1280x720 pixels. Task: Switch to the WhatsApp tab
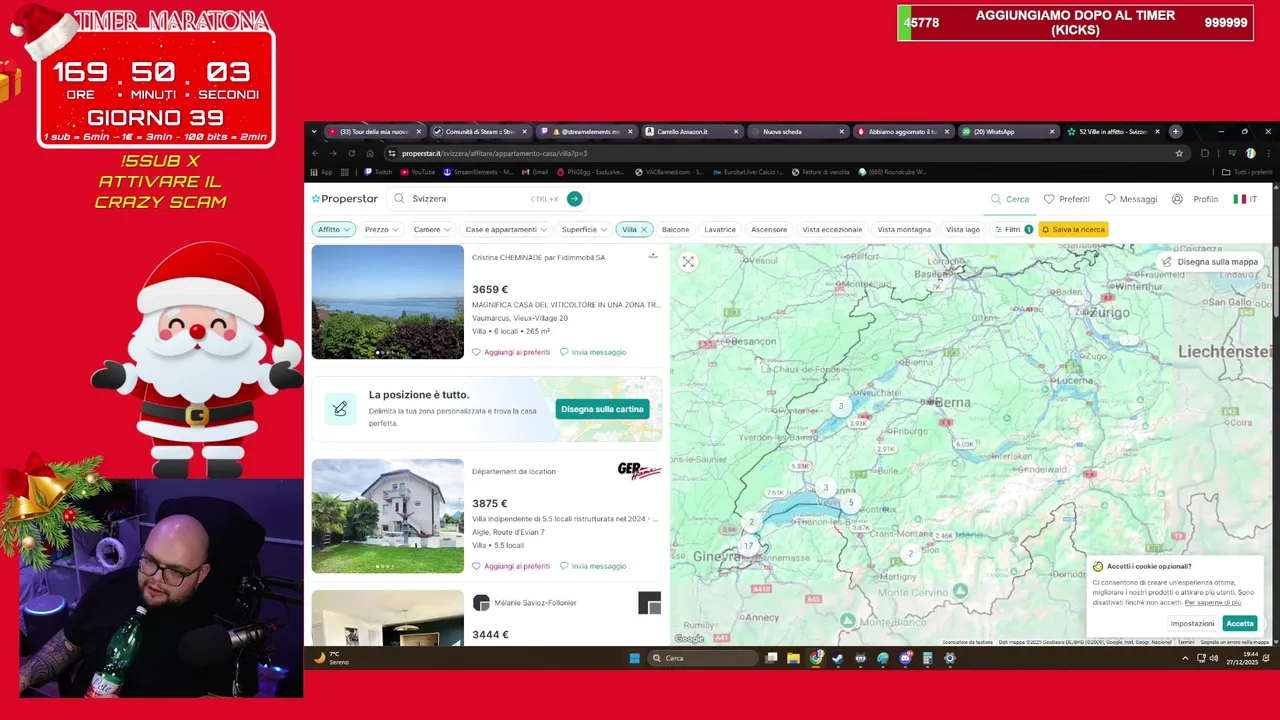coord(1008,131)
